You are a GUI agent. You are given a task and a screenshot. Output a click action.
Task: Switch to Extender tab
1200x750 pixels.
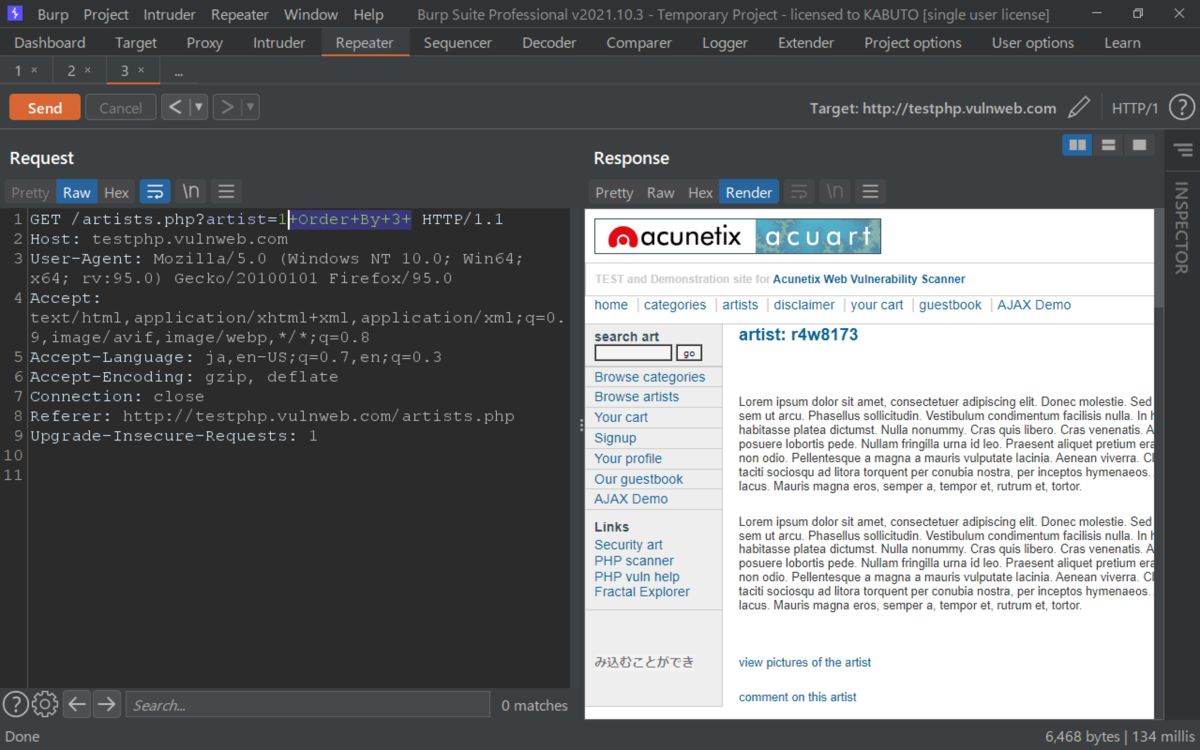tap(806, 43)
